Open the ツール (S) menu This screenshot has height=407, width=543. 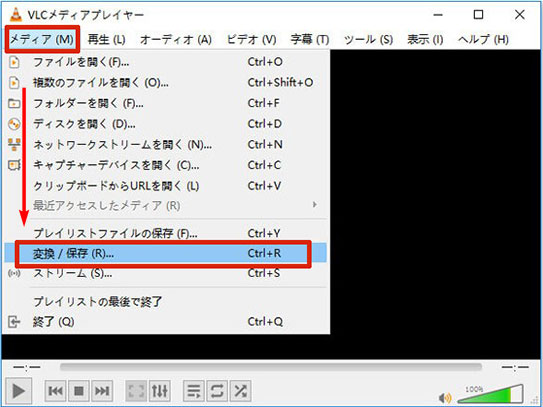click(368, 39)
